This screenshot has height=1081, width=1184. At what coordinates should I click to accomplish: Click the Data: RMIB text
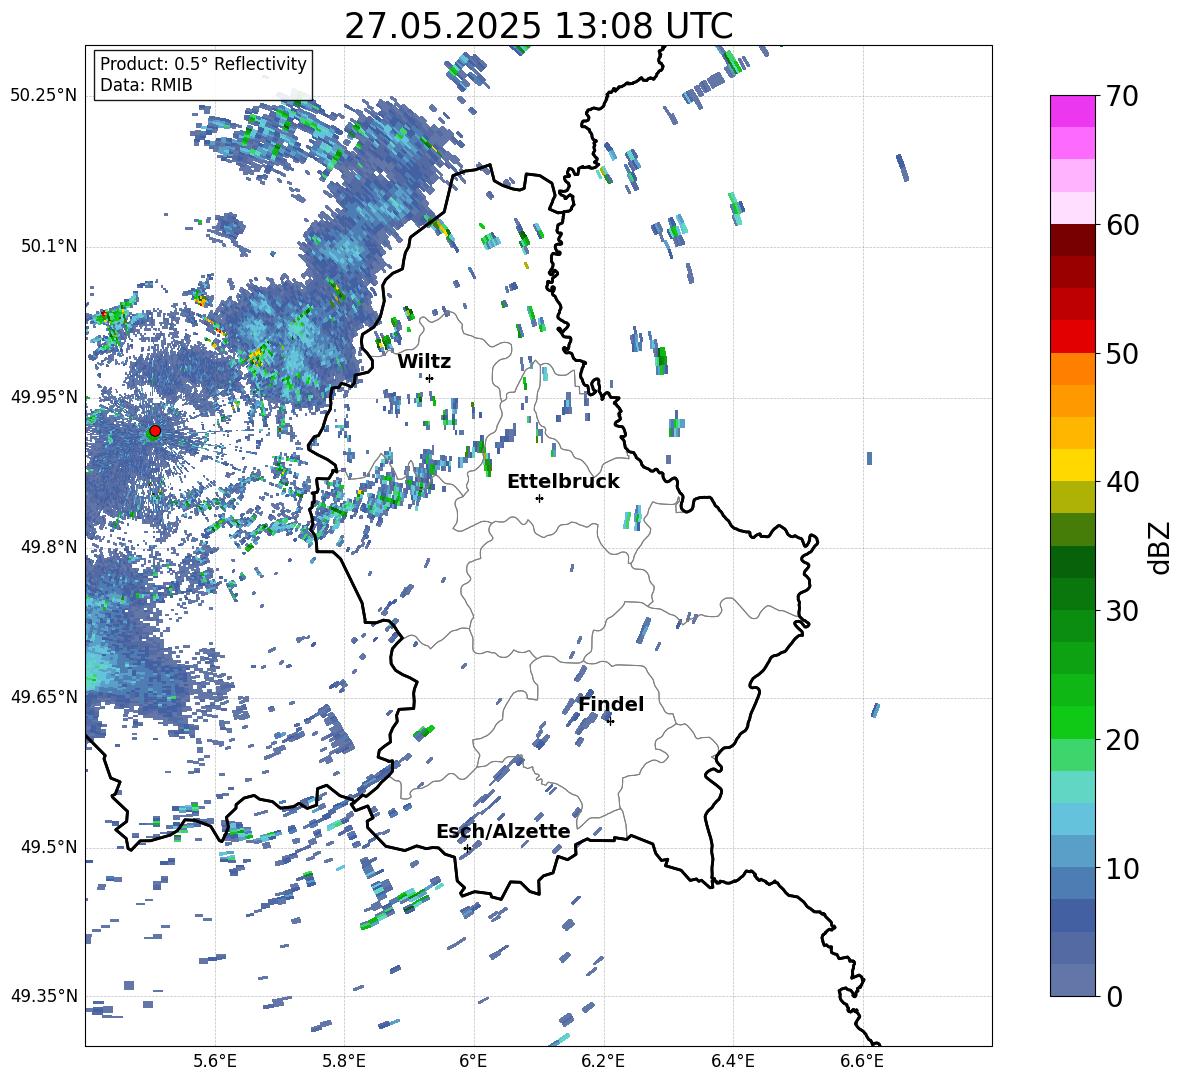tap(146, 85)
